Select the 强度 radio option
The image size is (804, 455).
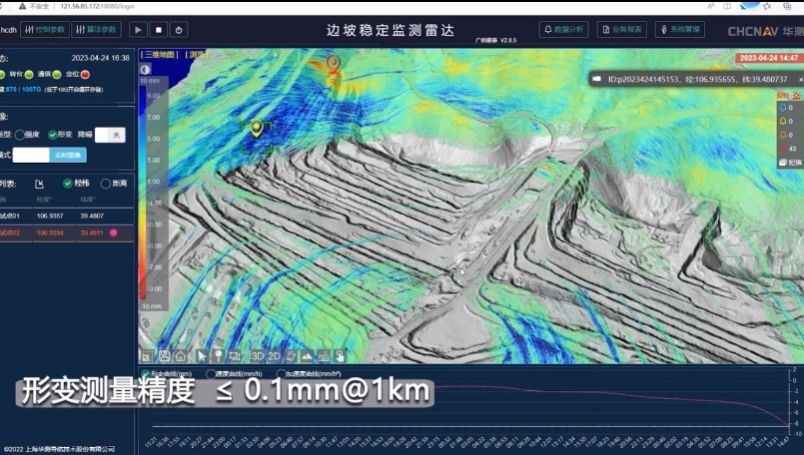point(20,134)
